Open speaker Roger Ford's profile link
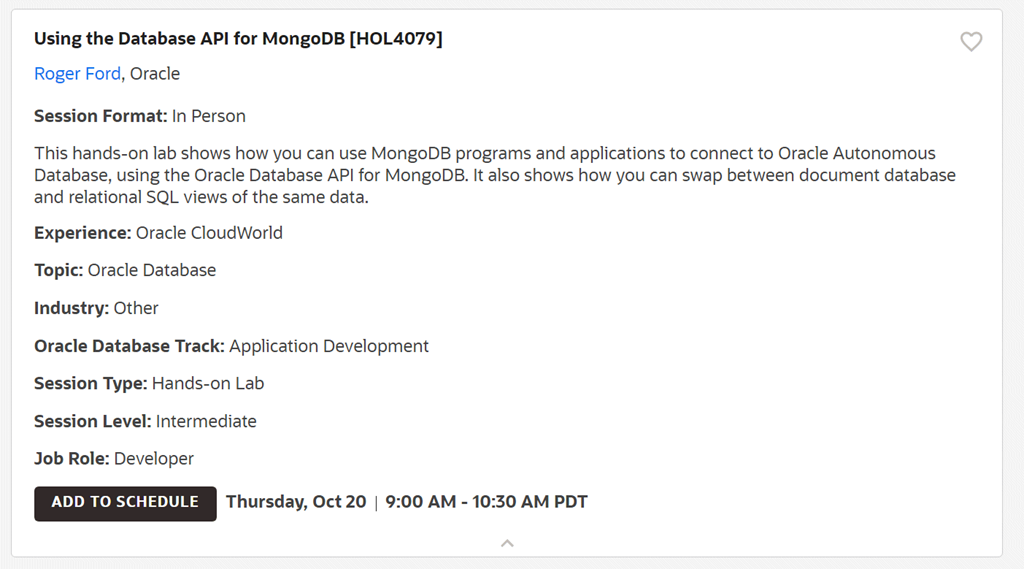Viewport: 1024px width, 569px height. (77, 74)
